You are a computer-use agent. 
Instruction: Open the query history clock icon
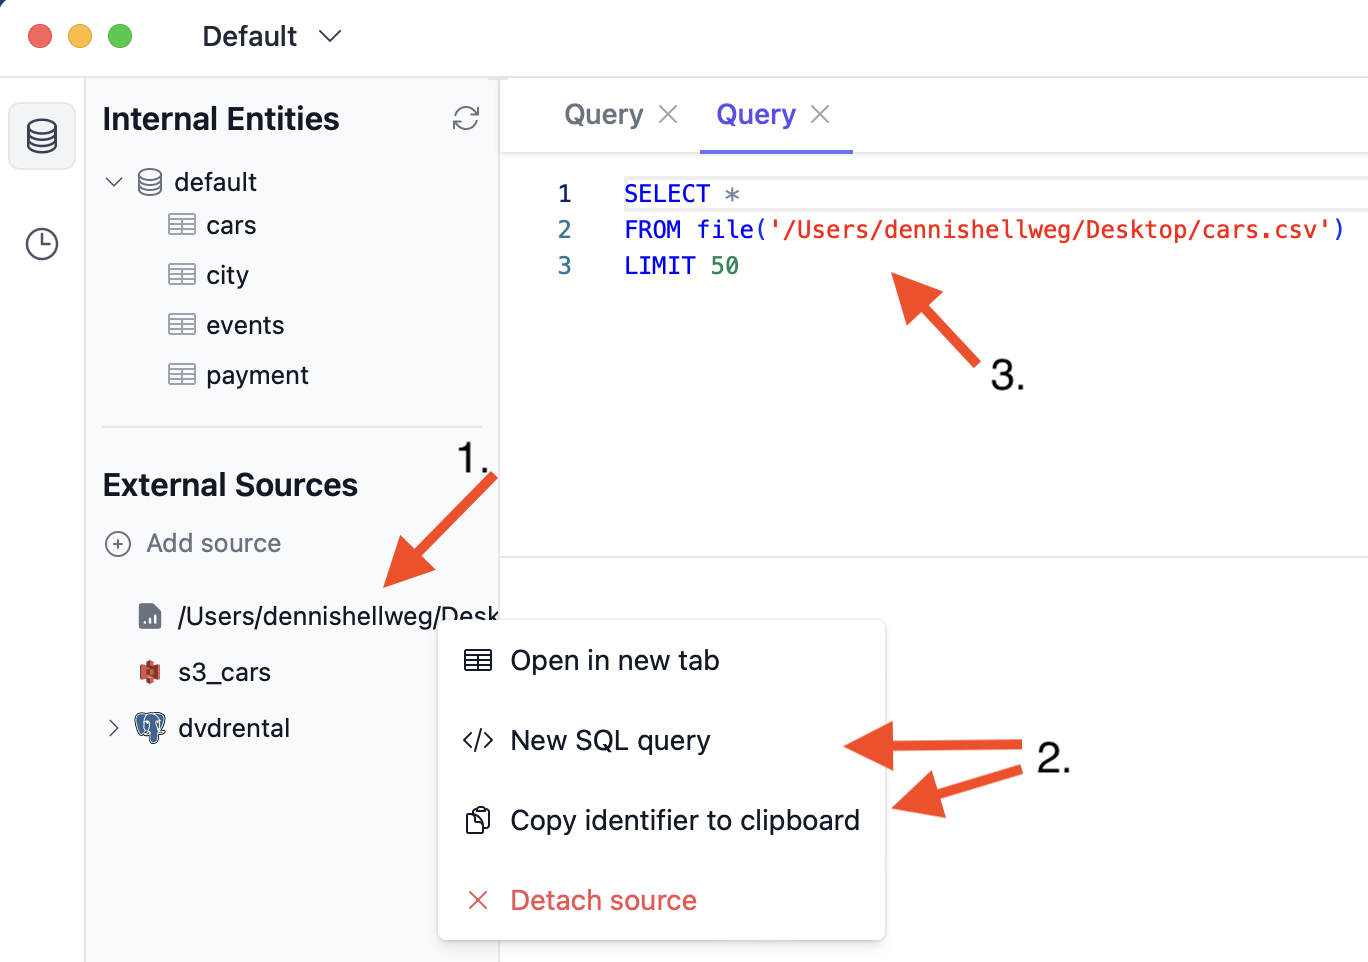42,244
